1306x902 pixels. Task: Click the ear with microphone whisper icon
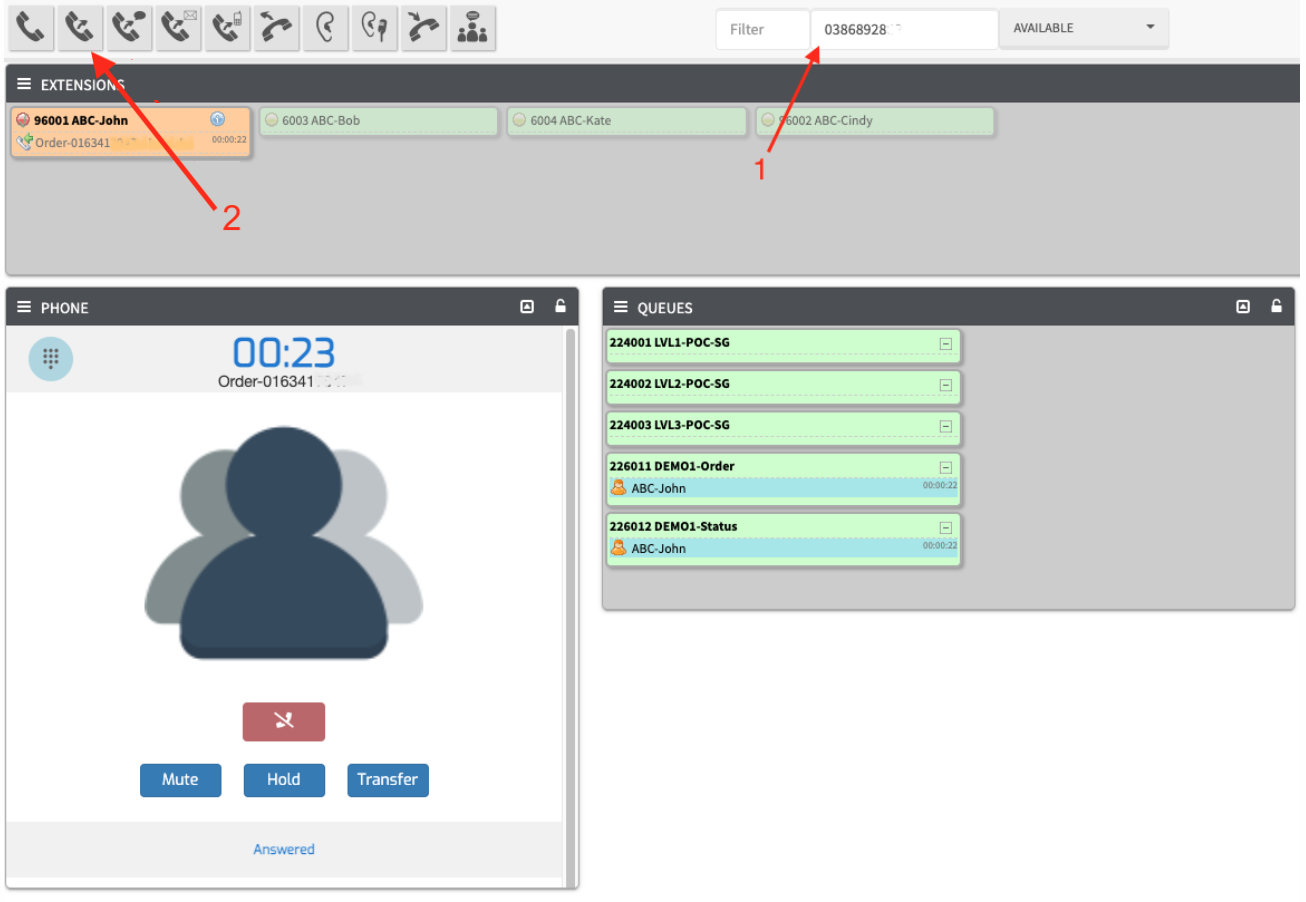(374, 29)
